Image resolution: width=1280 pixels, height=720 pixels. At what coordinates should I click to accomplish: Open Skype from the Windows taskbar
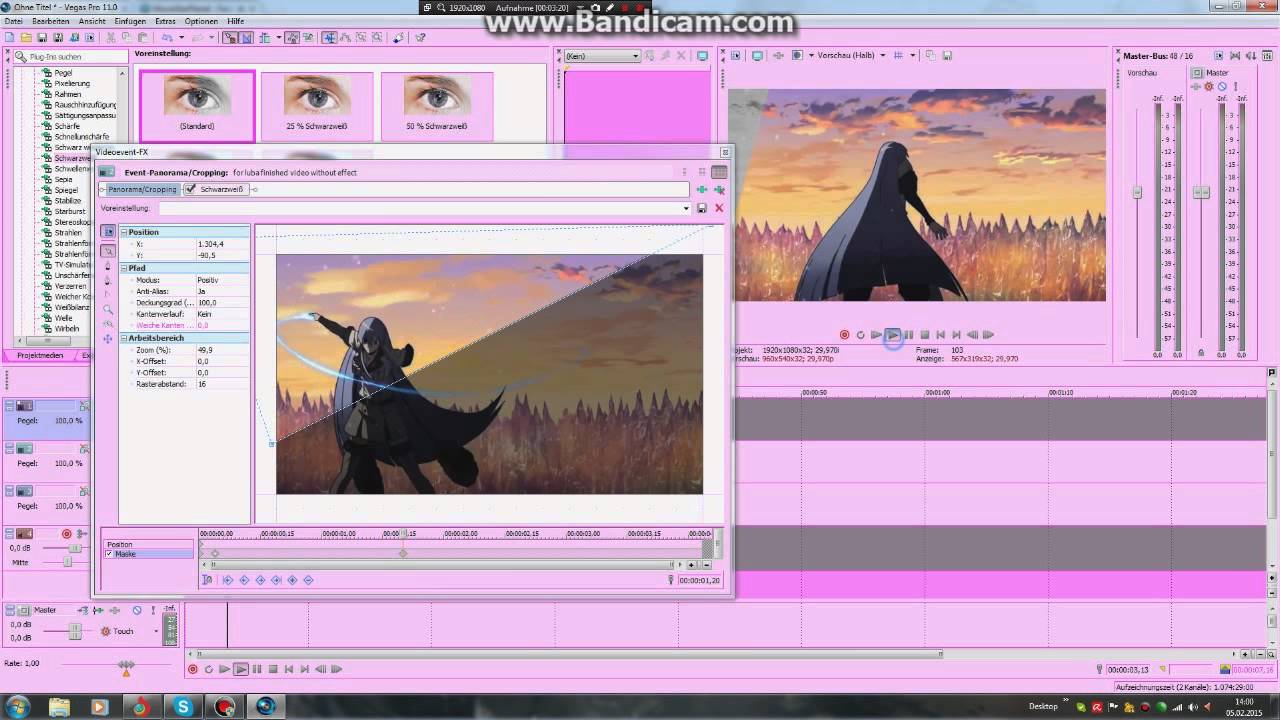coord(183,707)
